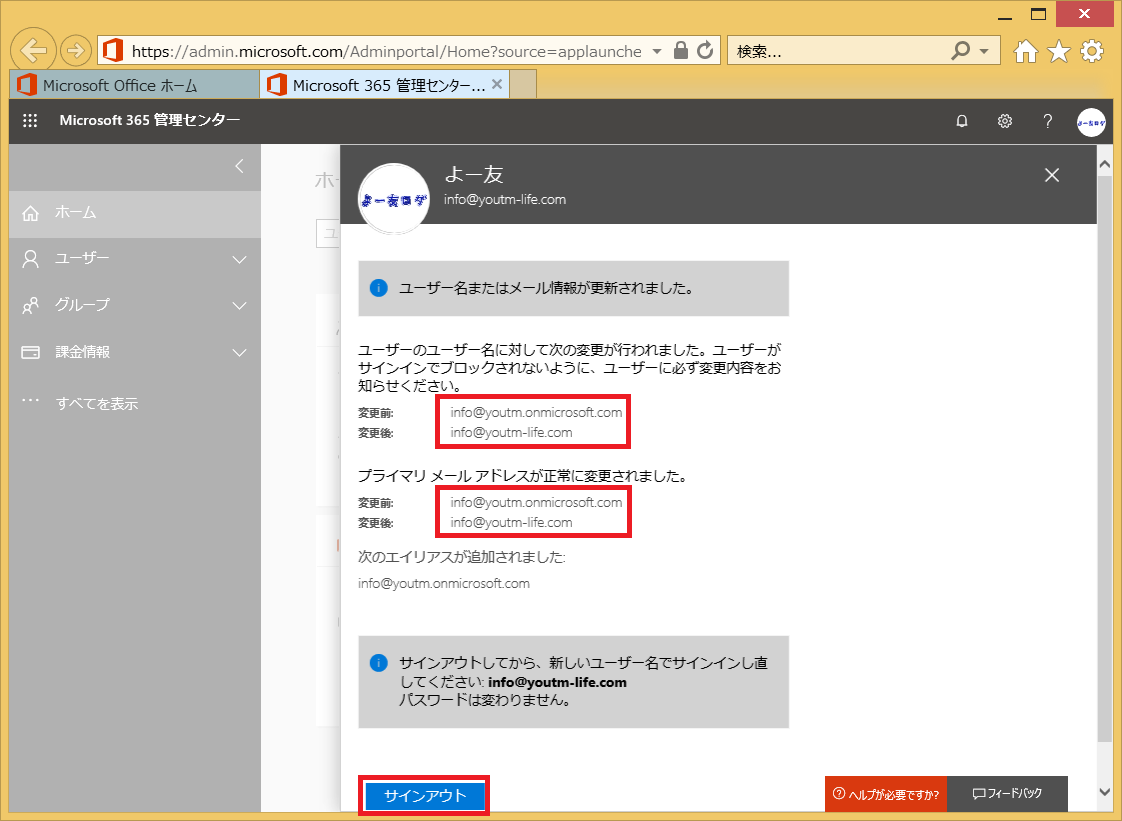Refresh the page with the reload icon
Viewport: 1122px width, 821px height.
(x=706, y=50)
